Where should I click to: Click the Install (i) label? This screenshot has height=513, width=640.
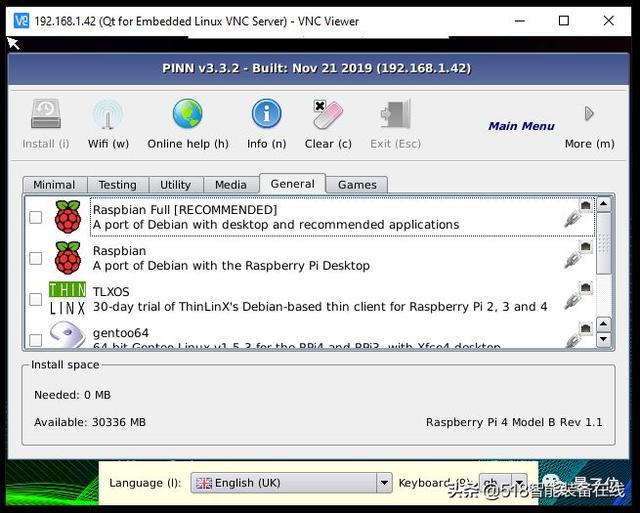[x=46, y=144]
